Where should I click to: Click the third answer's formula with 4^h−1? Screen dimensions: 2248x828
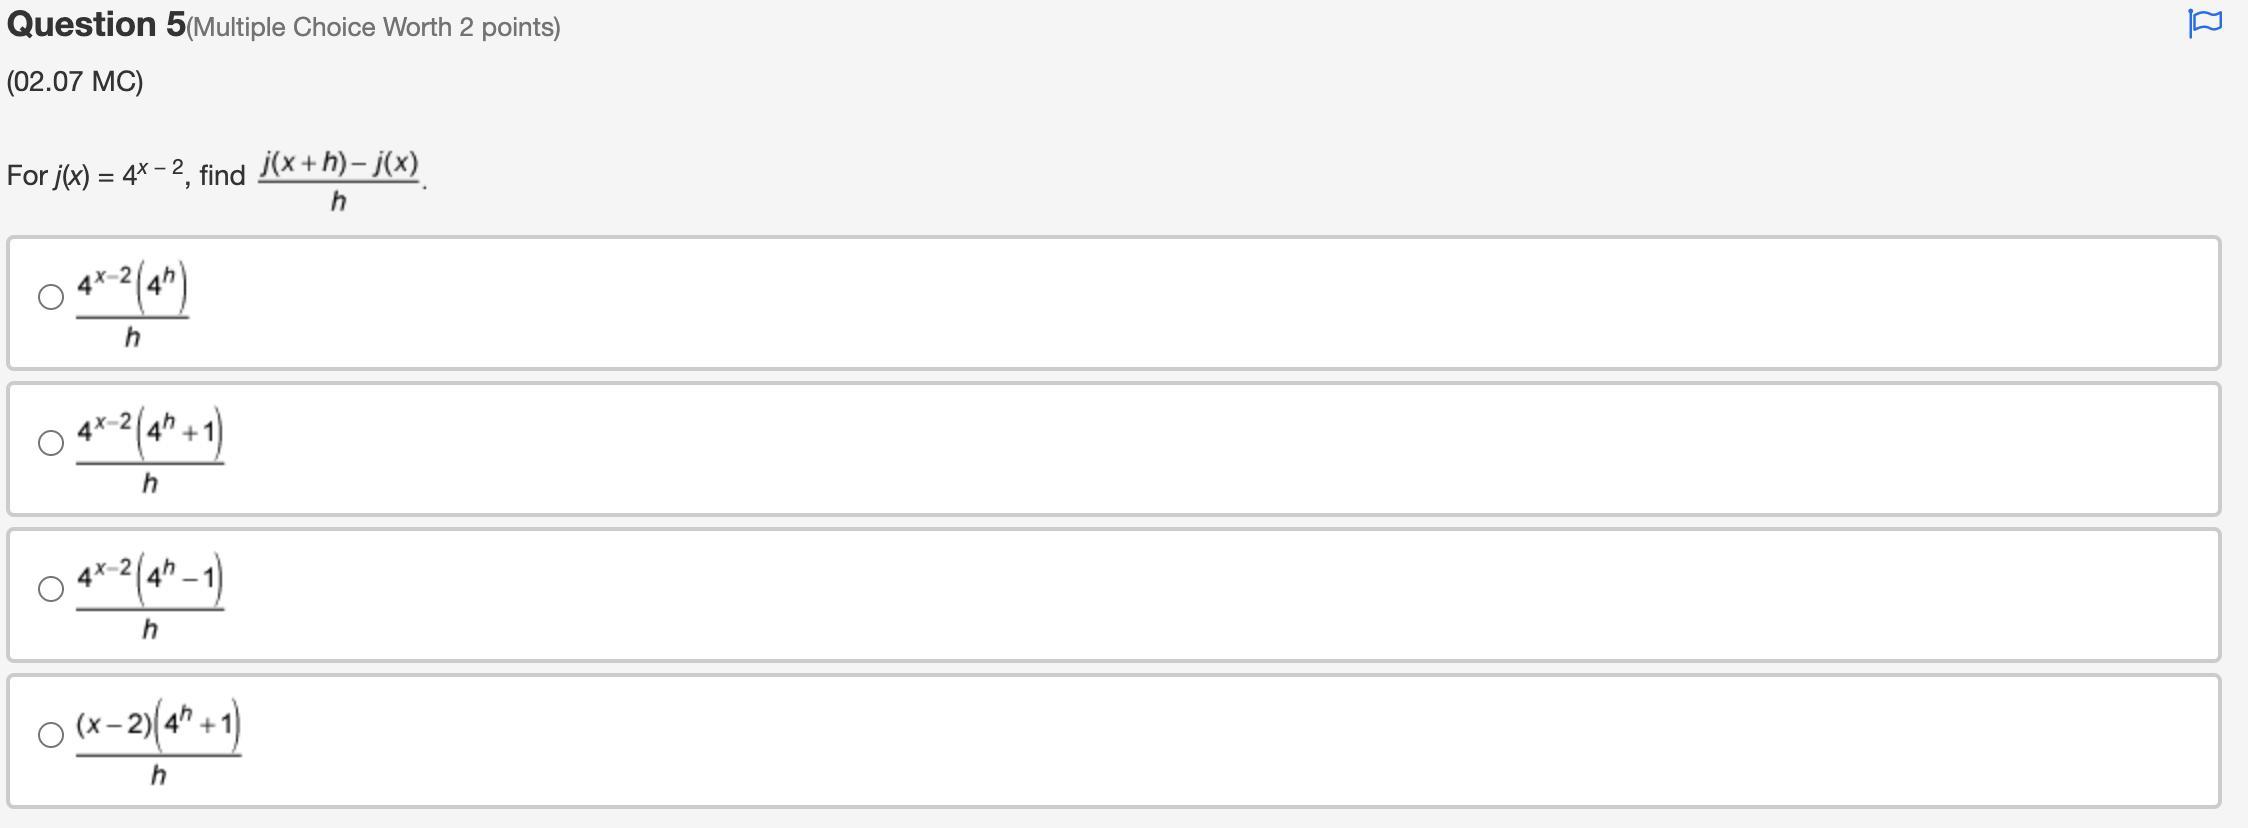150,597
